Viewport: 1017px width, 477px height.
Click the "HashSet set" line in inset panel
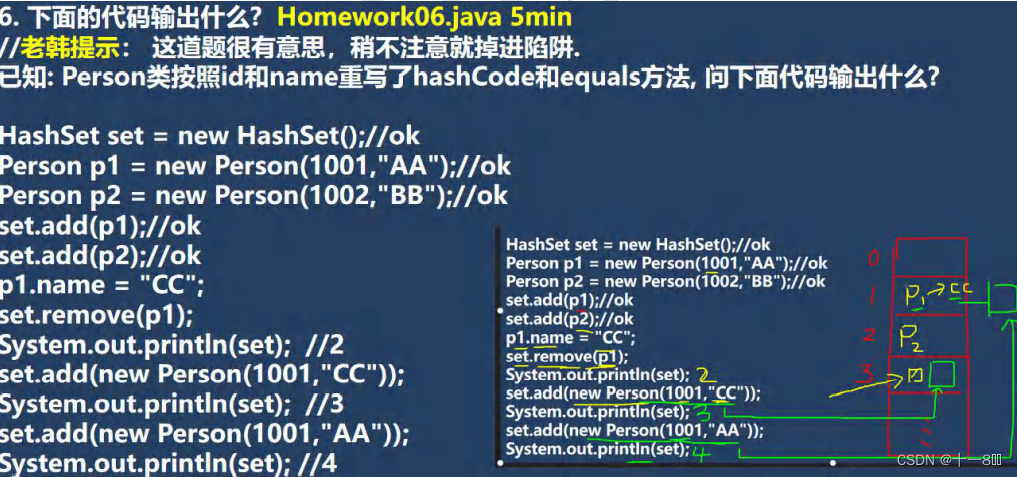638,245
